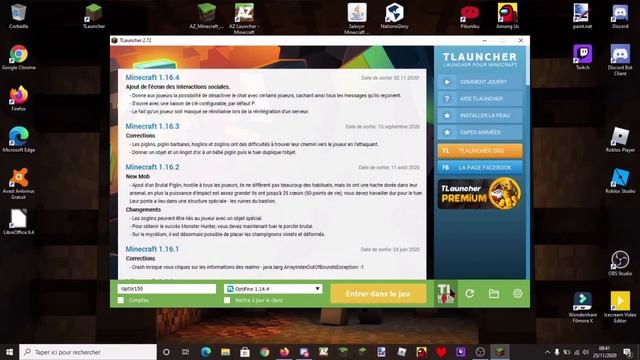Select TLauncher desktop shortcut
Viewport: 640px width, 360px height.
(x=93, y=16)
